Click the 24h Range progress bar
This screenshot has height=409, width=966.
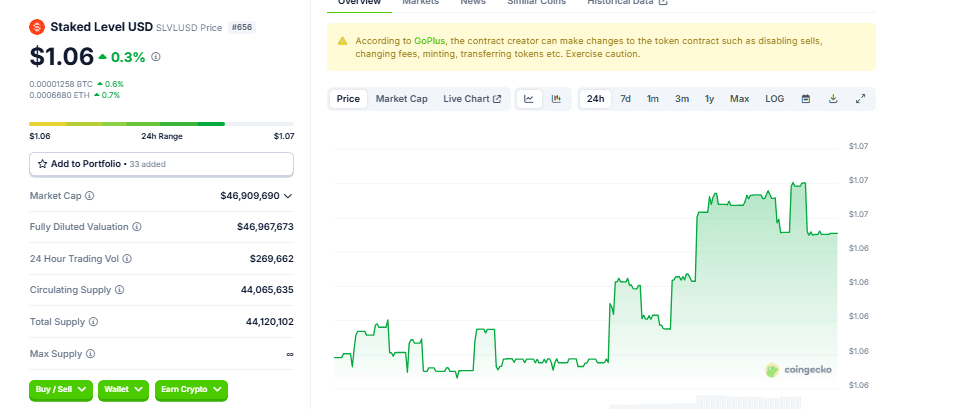pos(161,124)
